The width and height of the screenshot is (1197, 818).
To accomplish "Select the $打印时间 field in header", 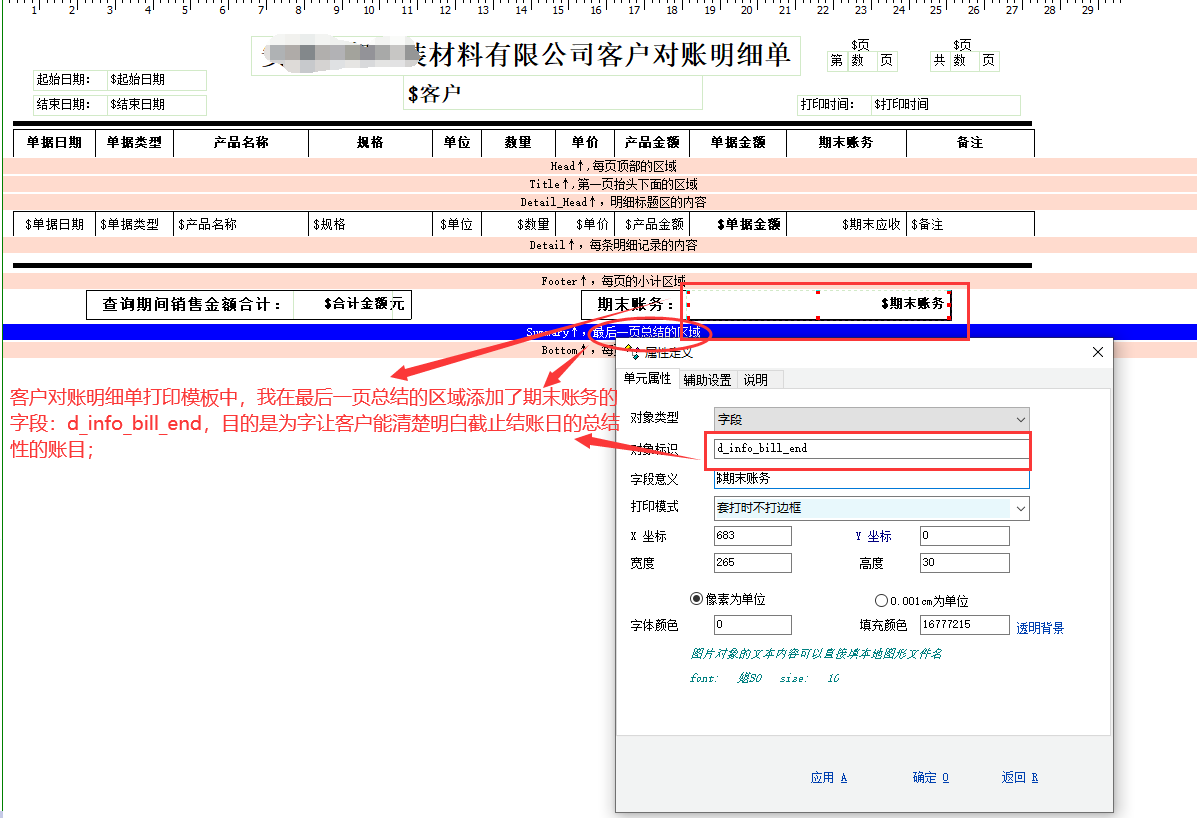I will click(x=945, y=104).
